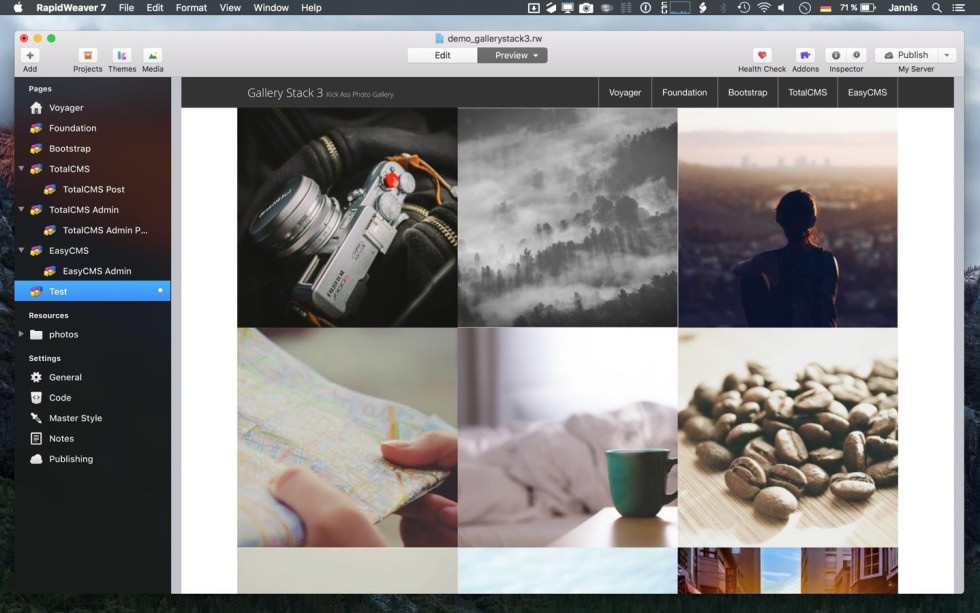
Task: Open the Fujifilm camera photo thumbnail
Action: point(347,217)
